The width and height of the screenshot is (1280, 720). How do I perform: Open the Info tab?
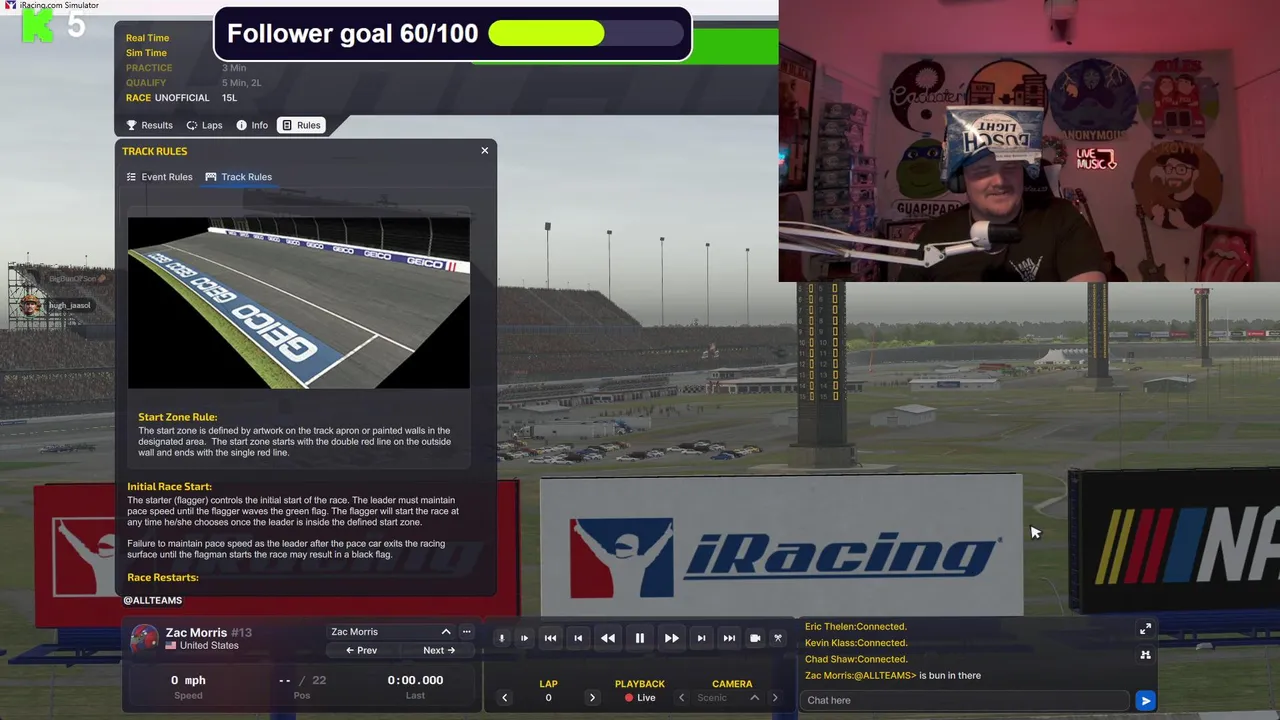[x=252, y=125]
